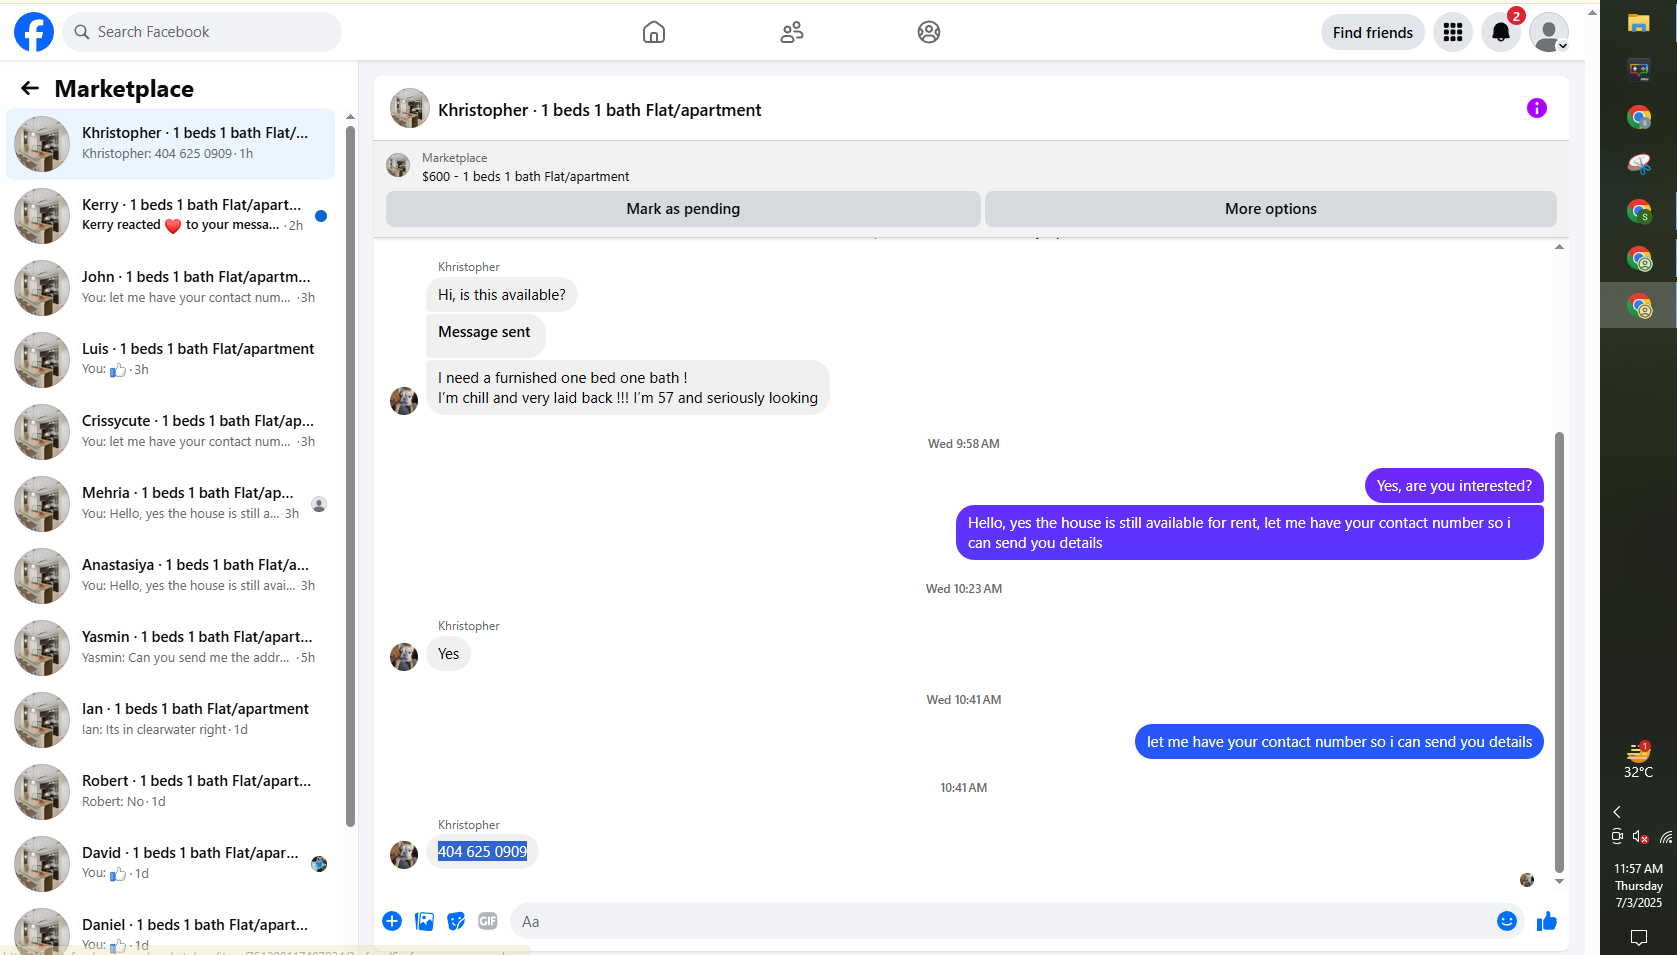Click Find friends button
The image size is (1677, 955).
pyautogui.click(x=1373, y=32)
